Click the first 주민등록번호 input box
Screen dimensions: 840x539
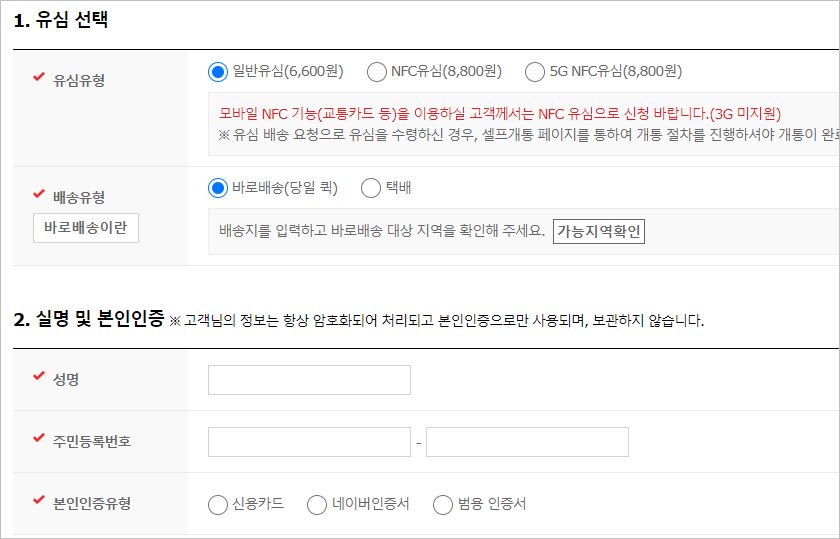[309, 442]
